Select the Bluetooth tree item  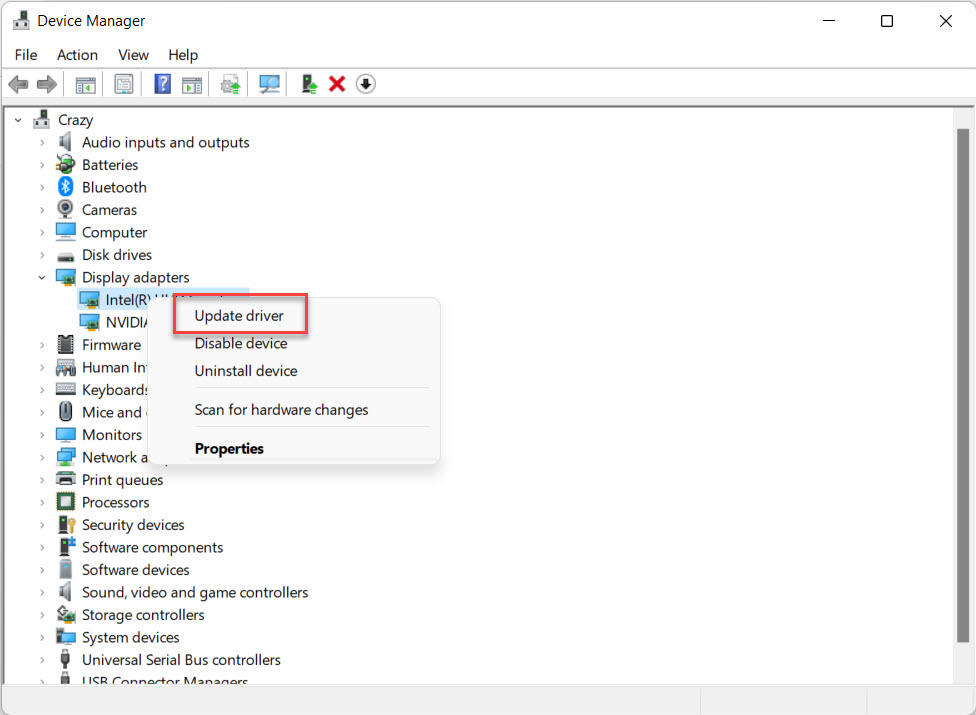coord(114,188)
